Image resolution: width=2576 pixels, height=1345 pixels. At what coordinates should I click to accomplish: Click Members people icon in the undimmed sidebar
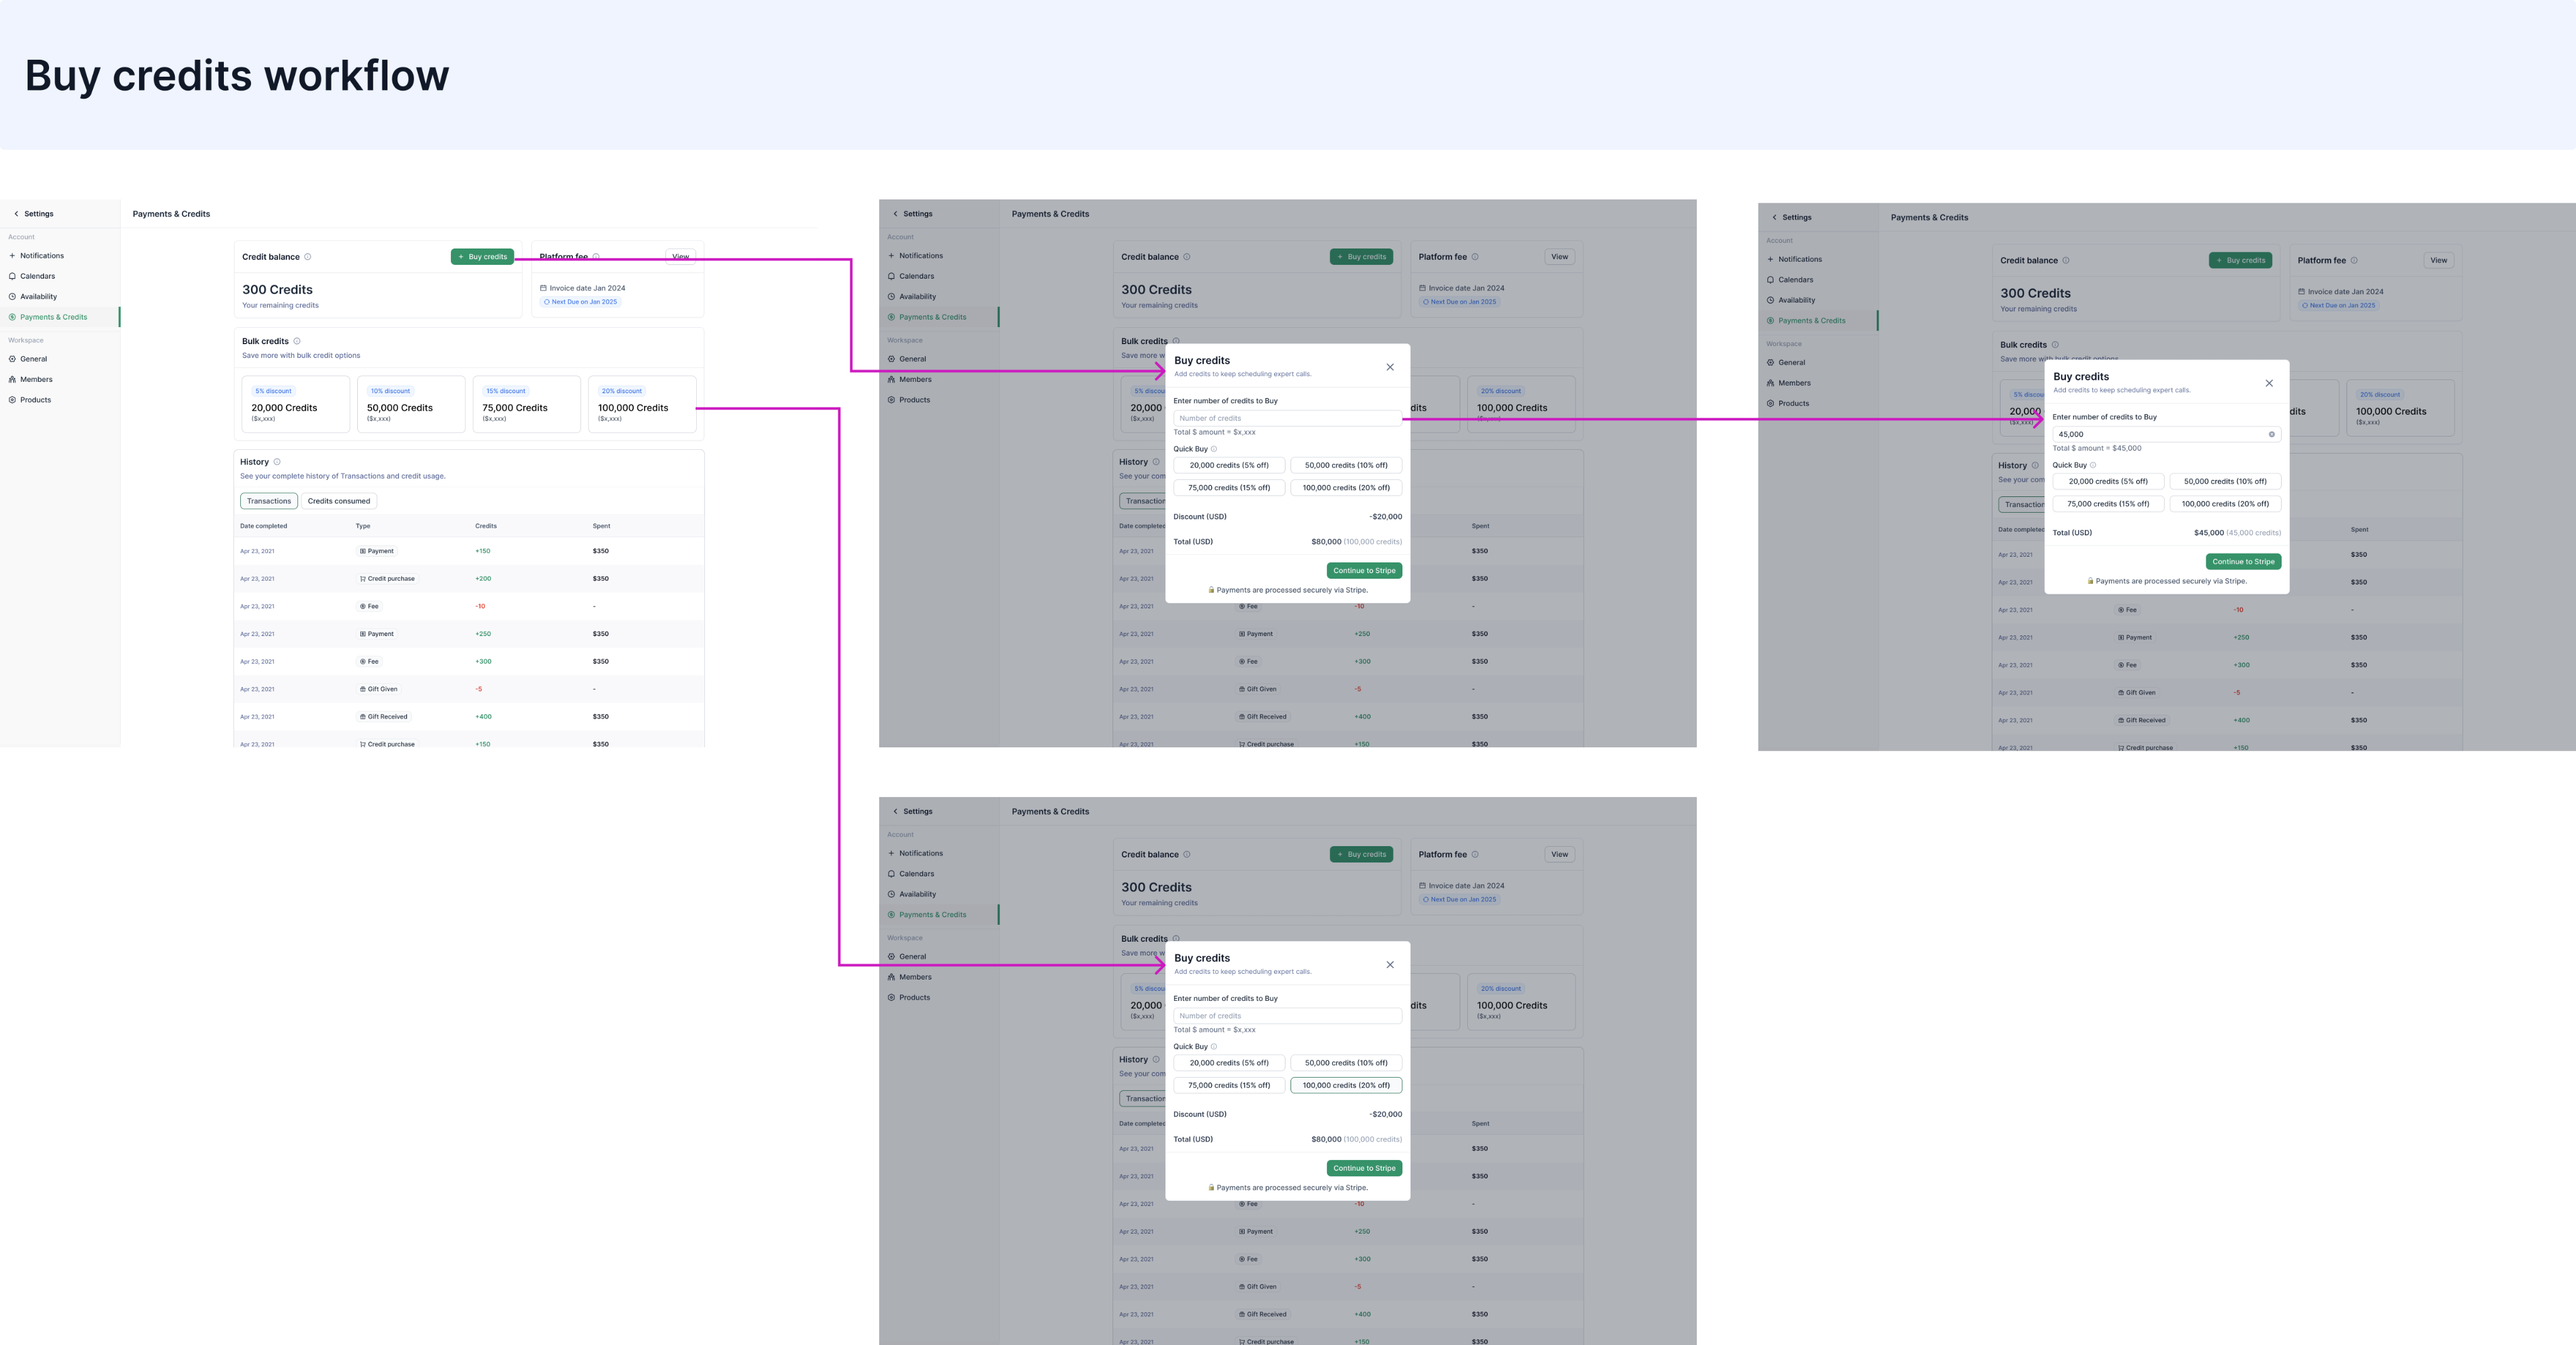(x=12, y=379)
